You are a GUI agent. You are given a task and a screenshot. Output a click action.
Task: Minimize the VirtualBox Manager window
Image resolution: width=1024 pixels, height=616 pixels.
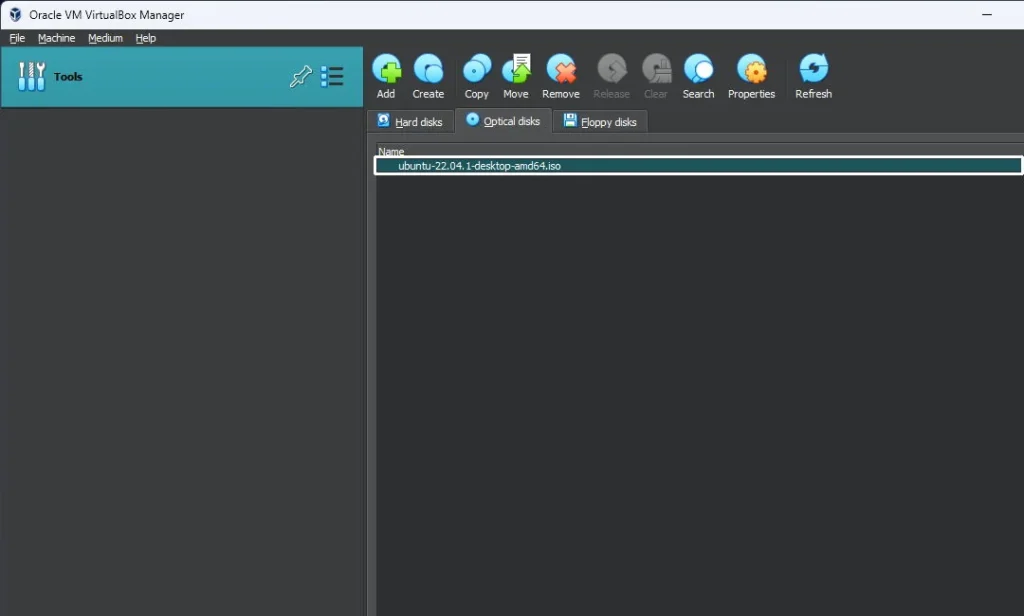987,14
